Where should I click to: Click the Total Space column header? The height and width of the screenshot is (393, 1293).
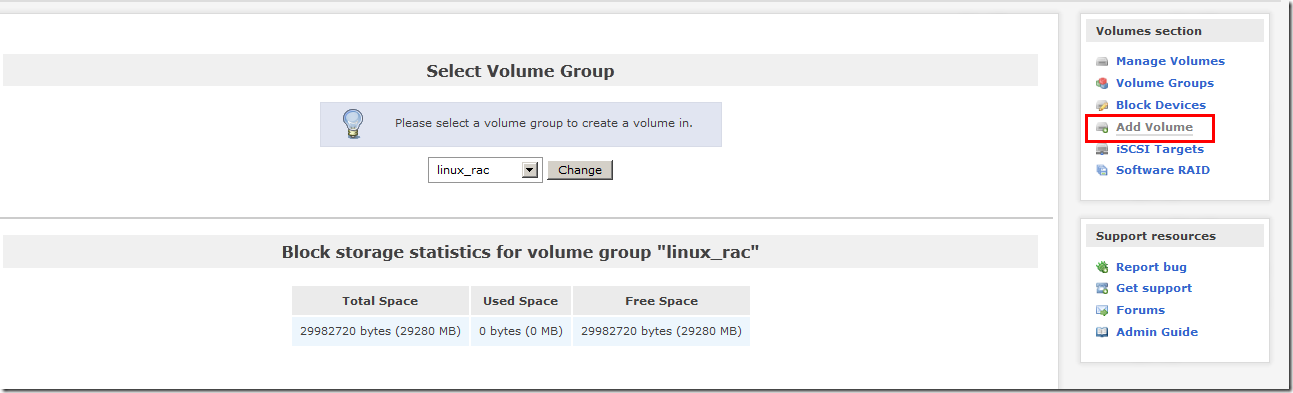(x=380, y=301)
